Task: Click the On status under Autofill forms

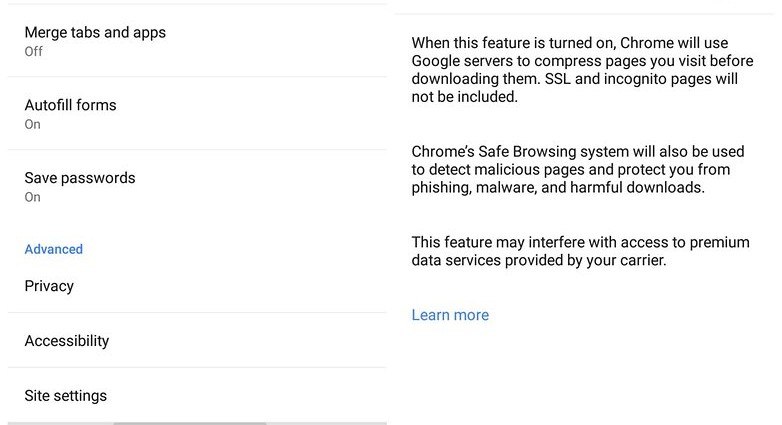Action: click(32, 124)
